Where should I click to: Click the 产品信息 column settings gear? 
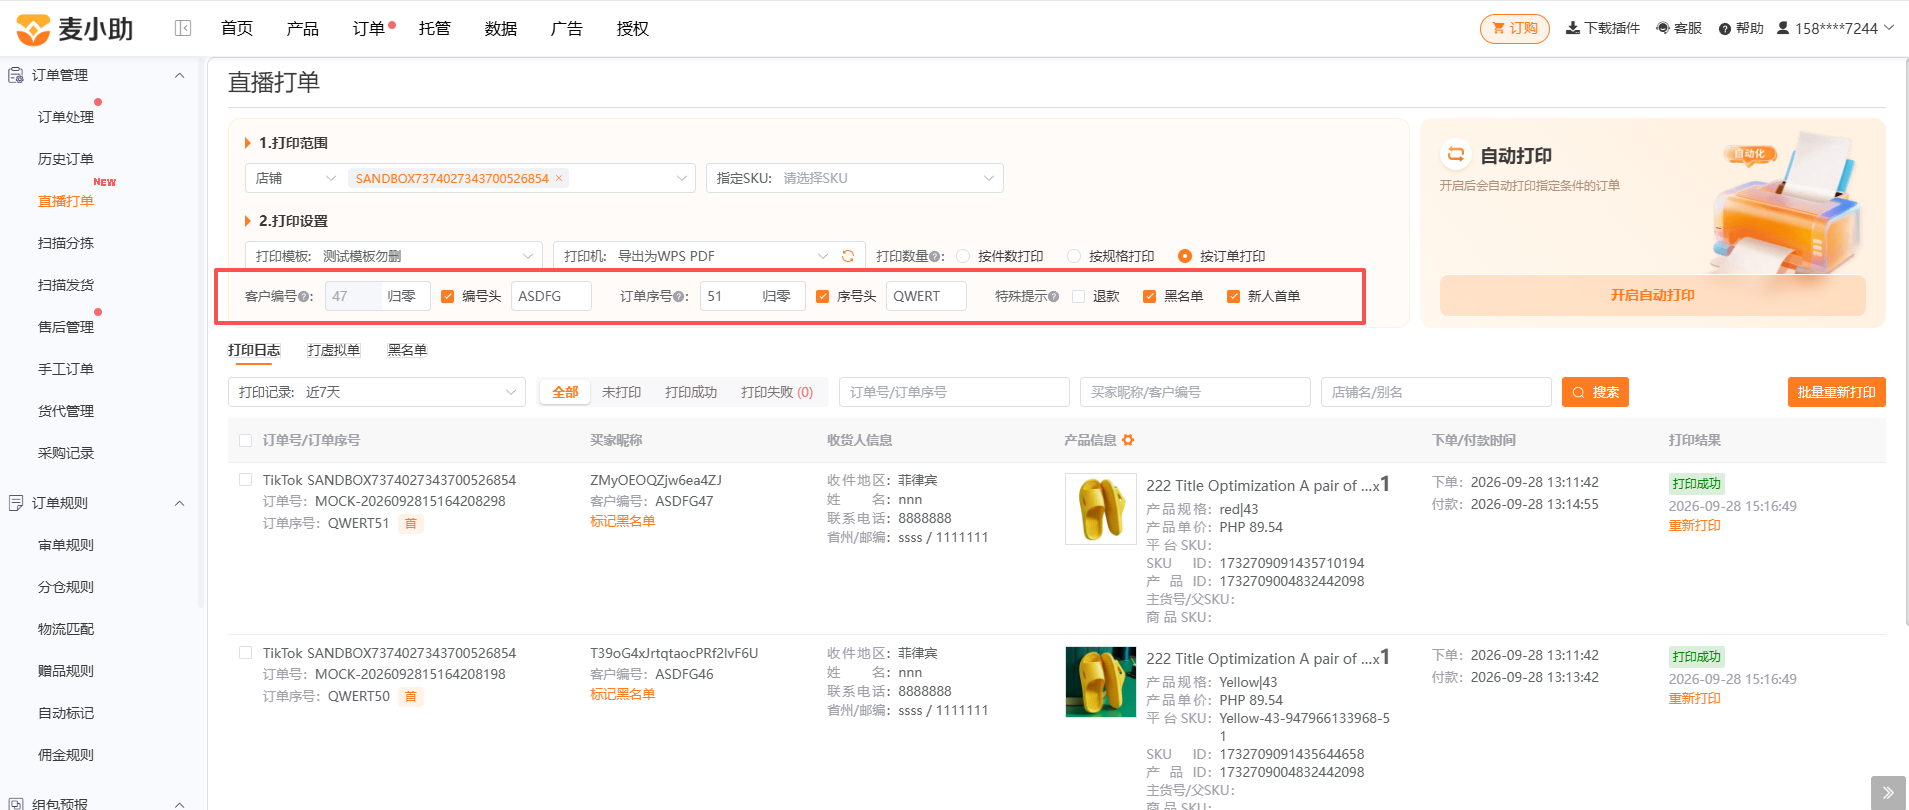[1128, 440]
